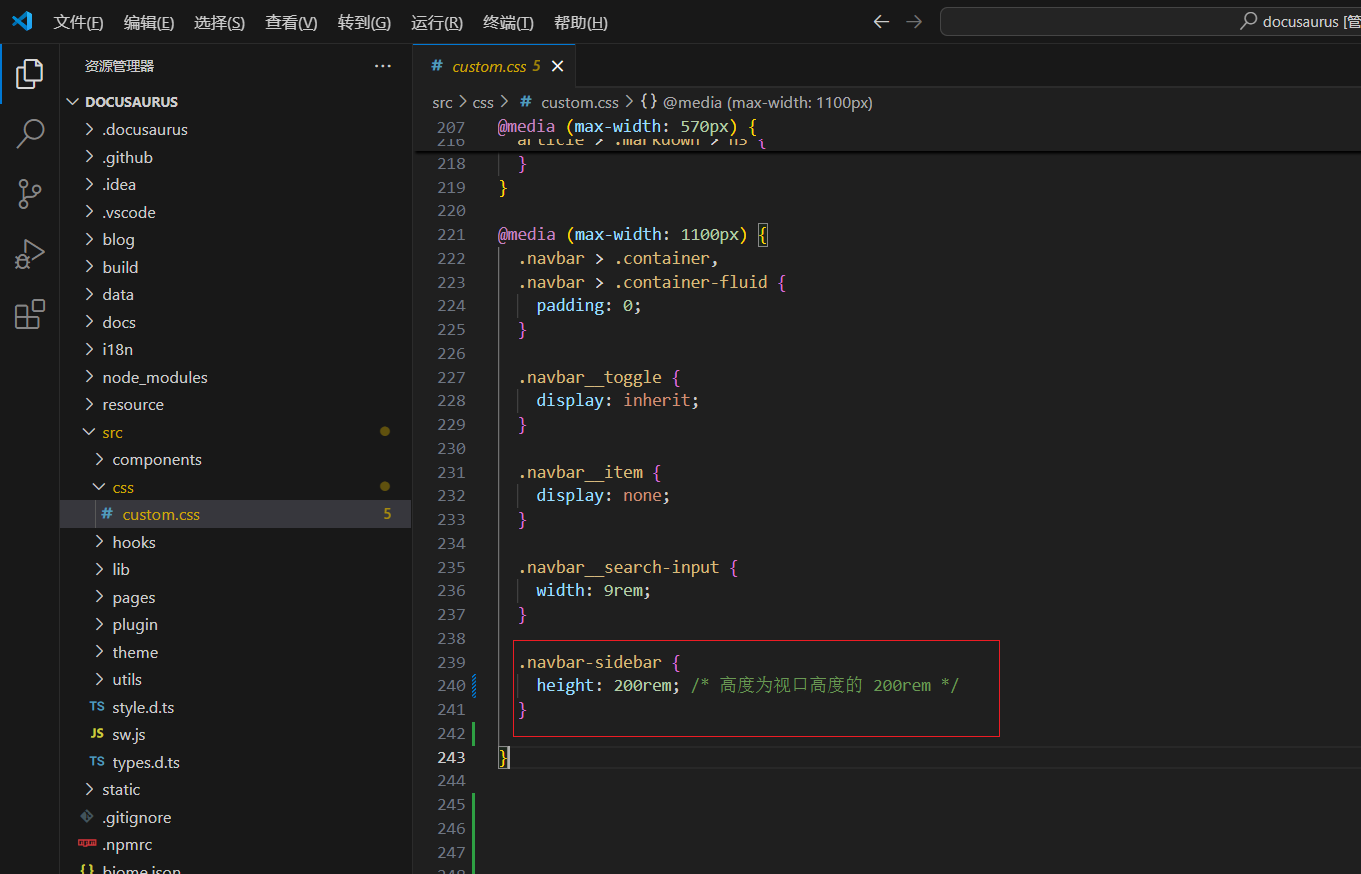Open the Extensions view

pyautogui.click(x=30, y=314)
